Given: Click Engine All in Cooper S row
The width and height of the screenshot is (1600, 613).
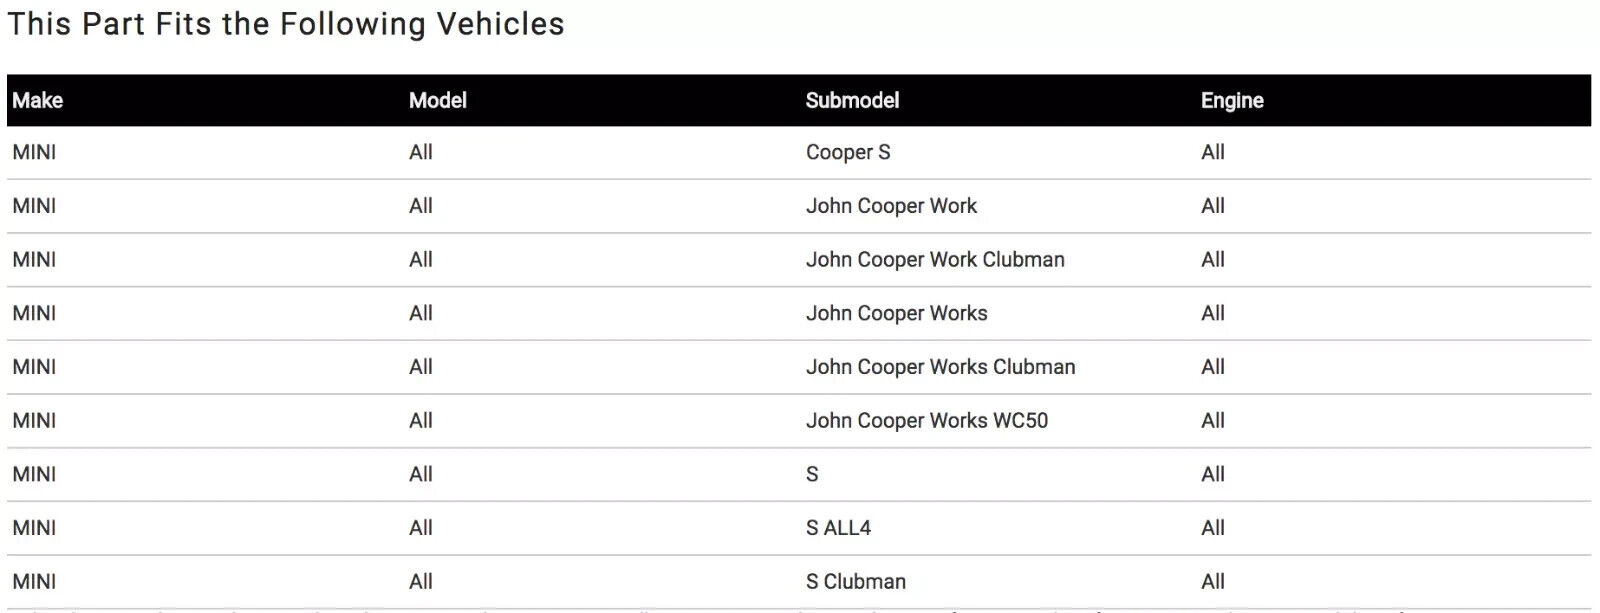Looking at the screenshot, I should click(x=1213, y=152).
